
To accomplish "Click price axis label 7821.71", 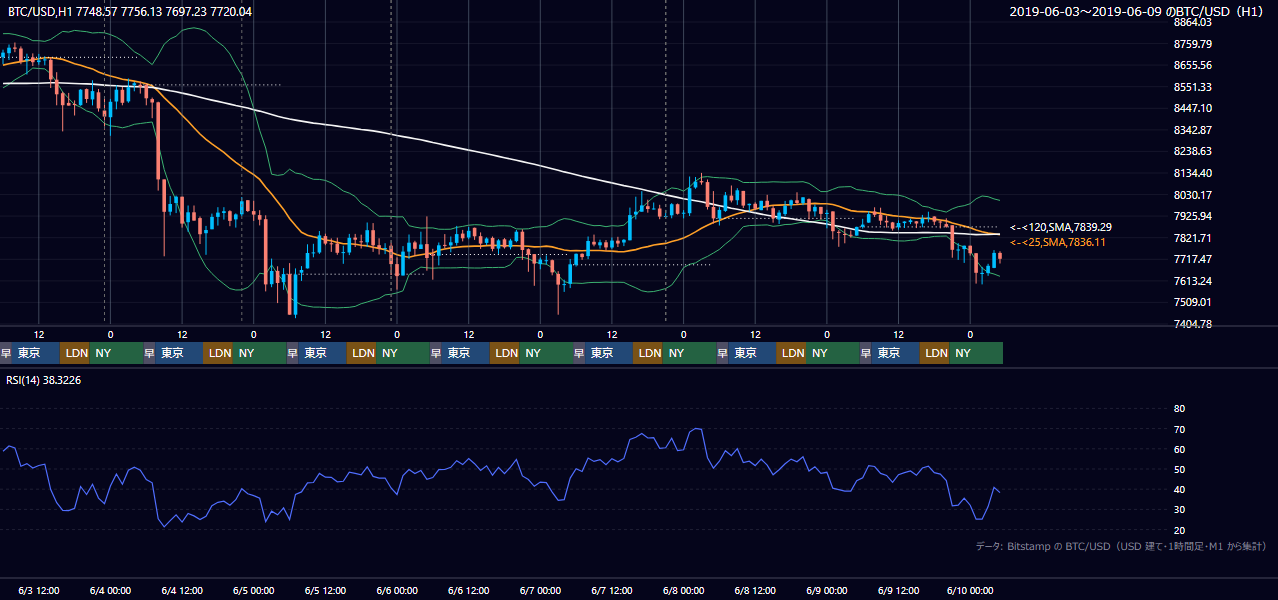I will pos(1193,238).
